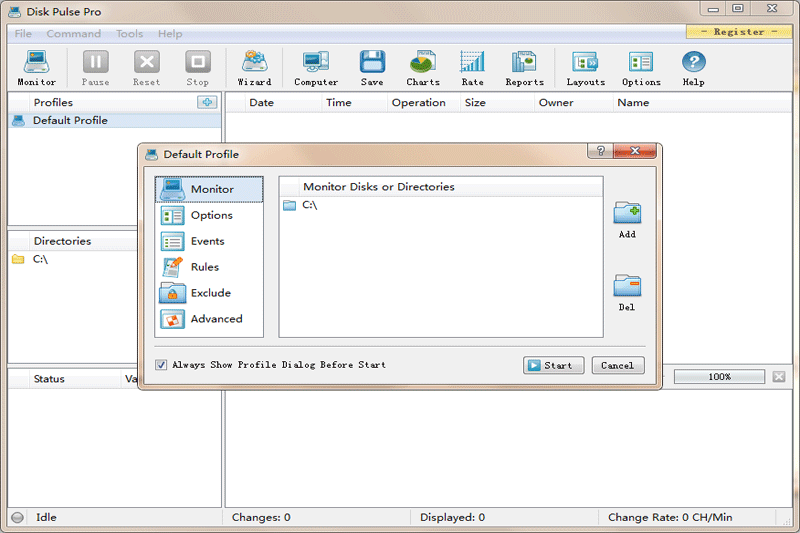Click the 100% progress bar

pyautogui.click(x=719, y=376)
